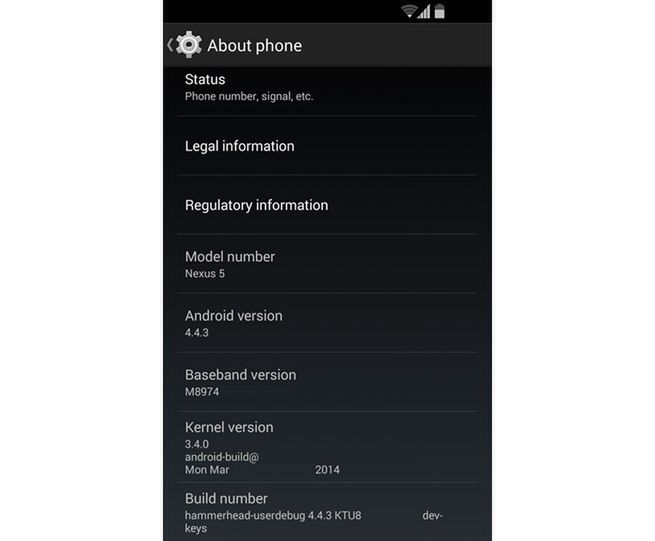Tap the Build number entry
This screenshot has width=655, height=541.
click(328, 512)
